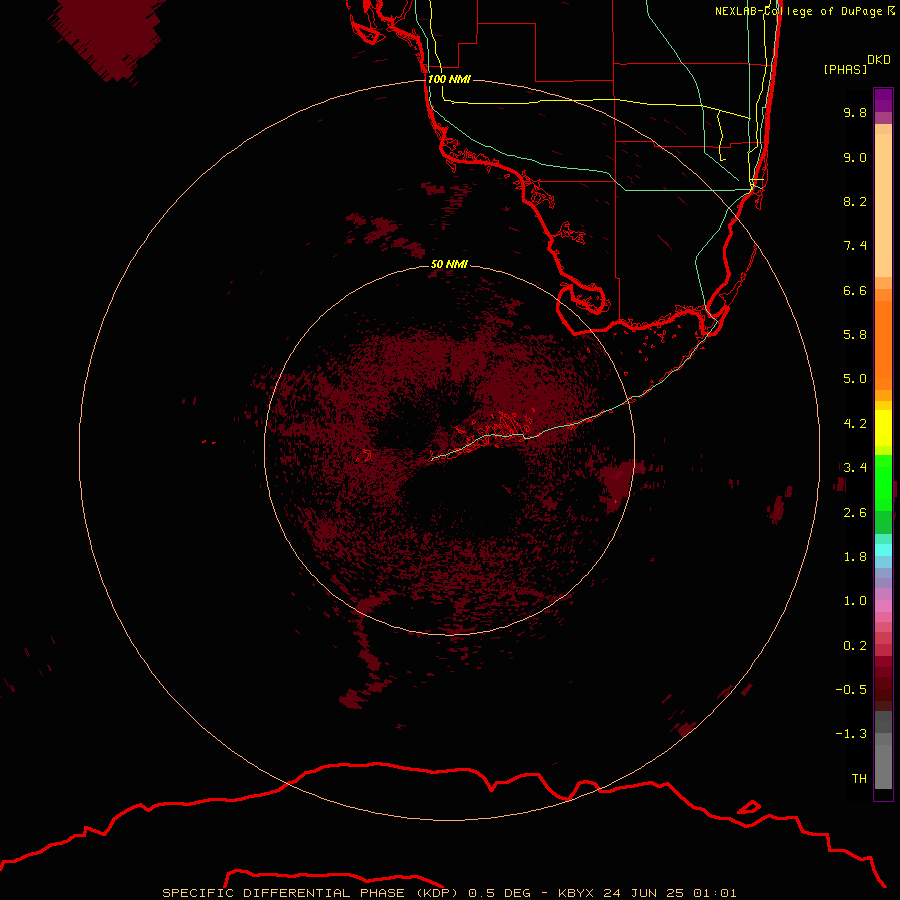This screenshot has height=900, width=900.
Task: Select the cyan color bar segment
Action: [x=883, y=550]
